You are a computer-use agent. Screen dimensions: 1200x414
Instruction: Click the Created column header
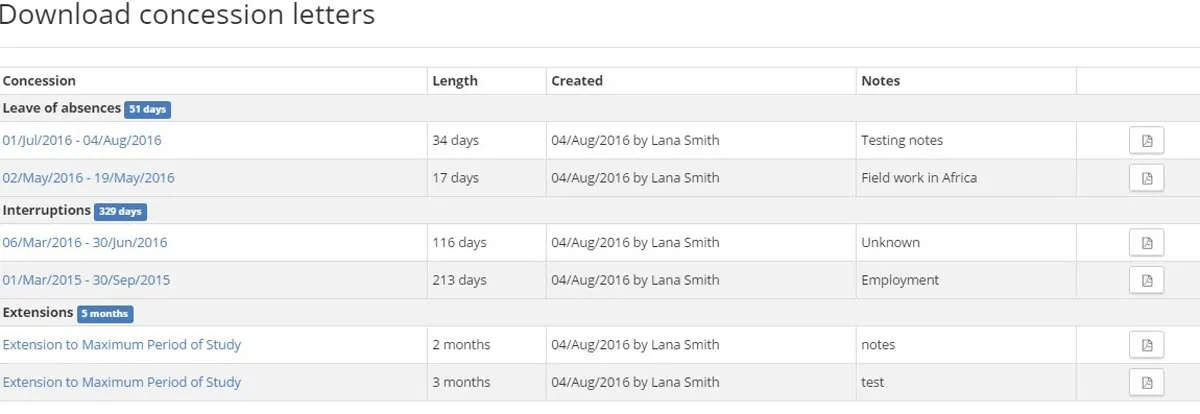click(577, 81)
